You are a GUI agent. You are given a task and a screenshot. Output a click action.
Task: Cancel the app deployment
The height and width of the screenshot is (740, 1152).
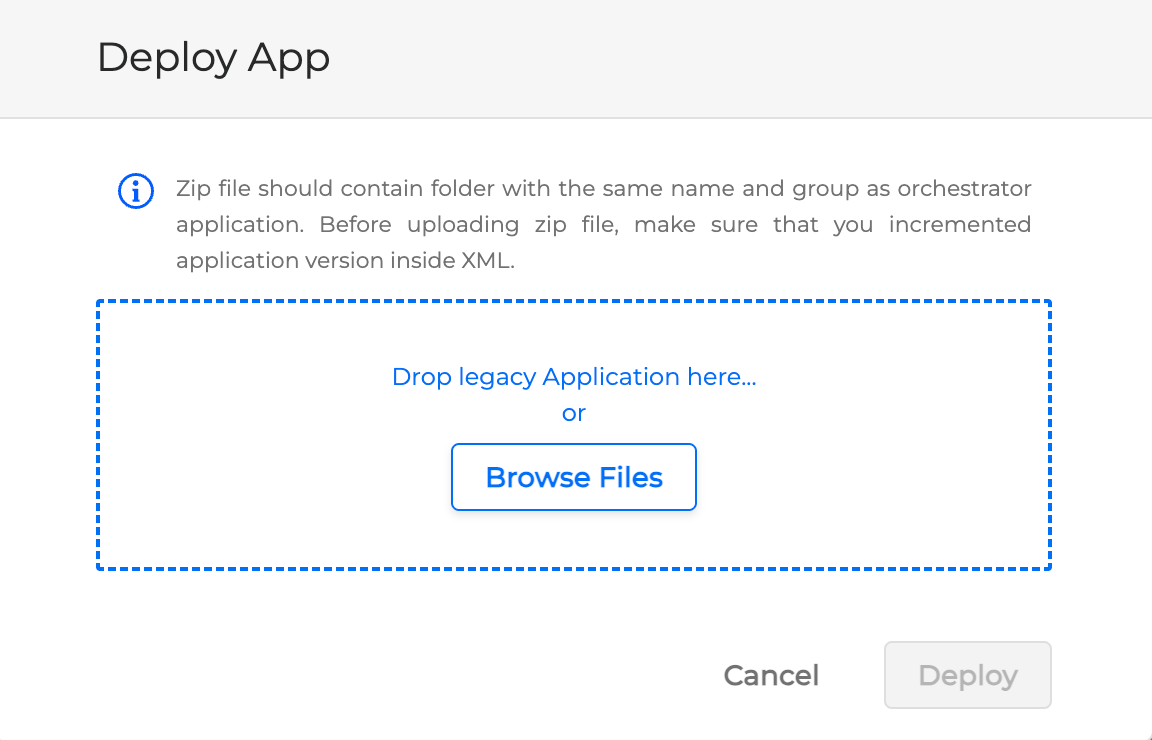coord(770,675)
